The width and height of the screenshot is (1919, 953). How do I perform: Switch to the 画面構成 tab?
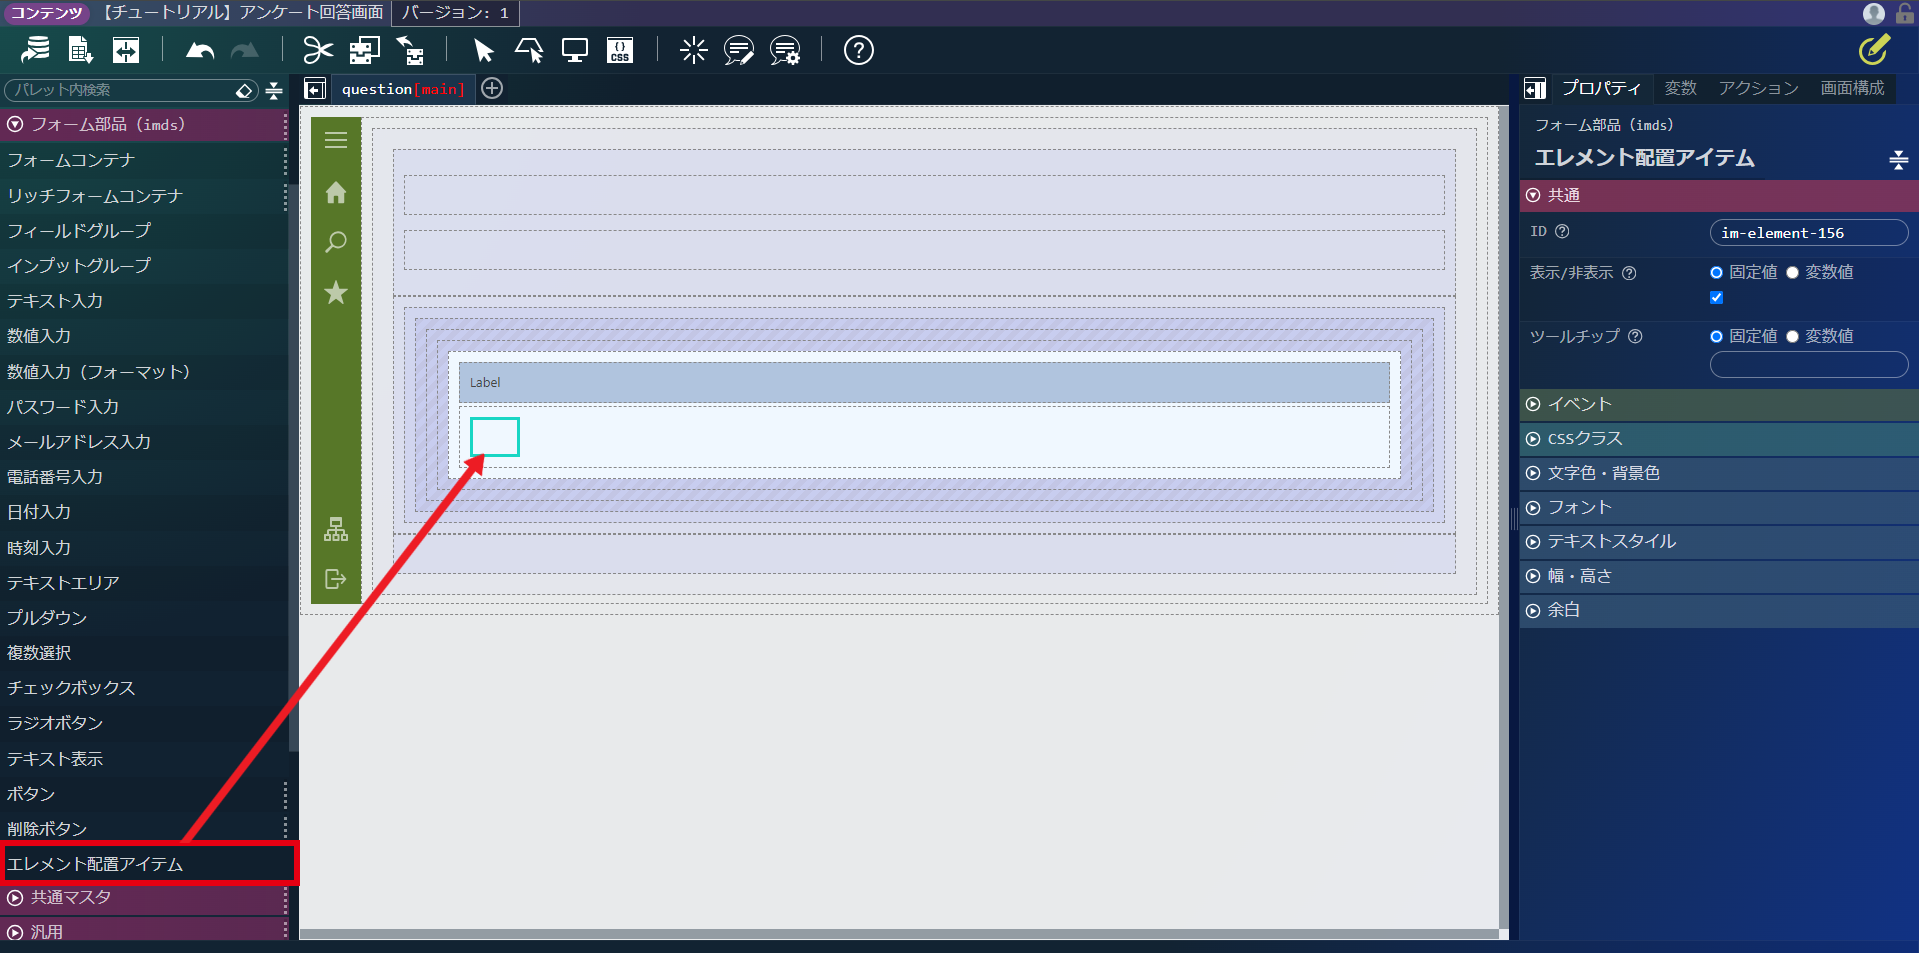1852,88
